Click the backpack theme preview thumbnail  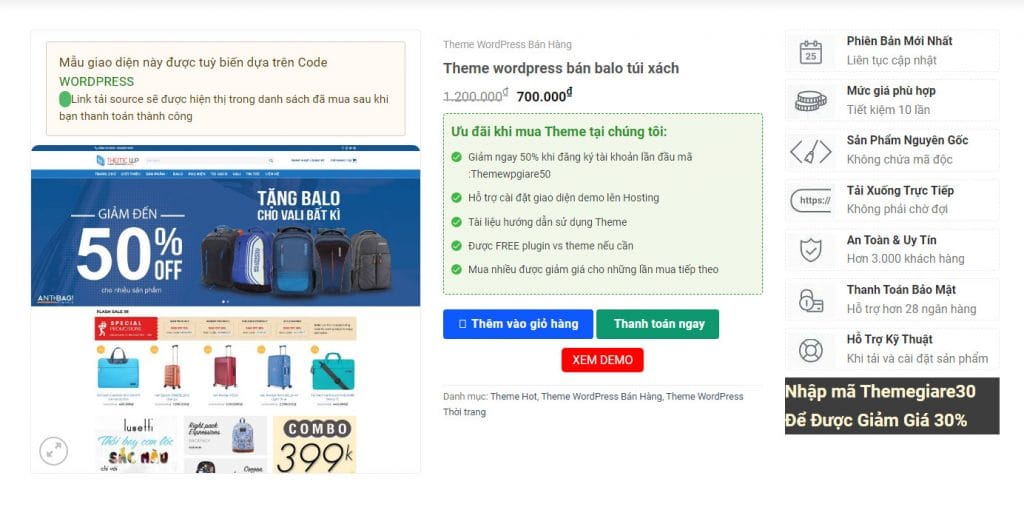(226, 308)
